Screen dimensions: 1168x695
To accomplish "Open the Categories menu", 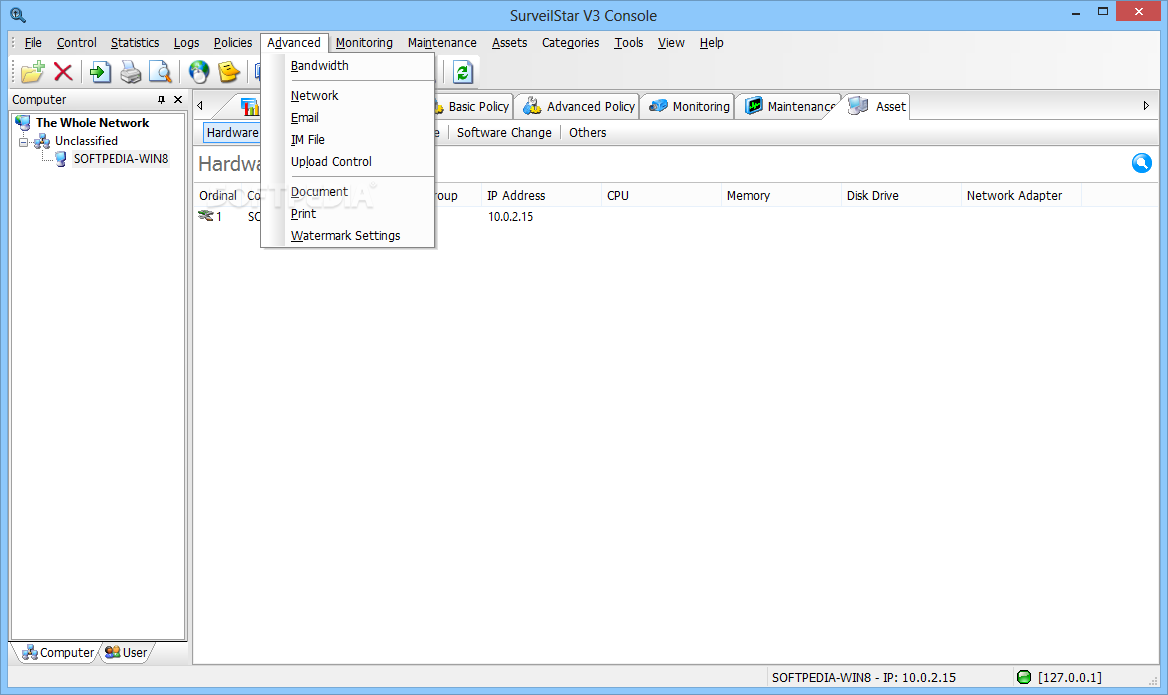I will coord(571,42).
